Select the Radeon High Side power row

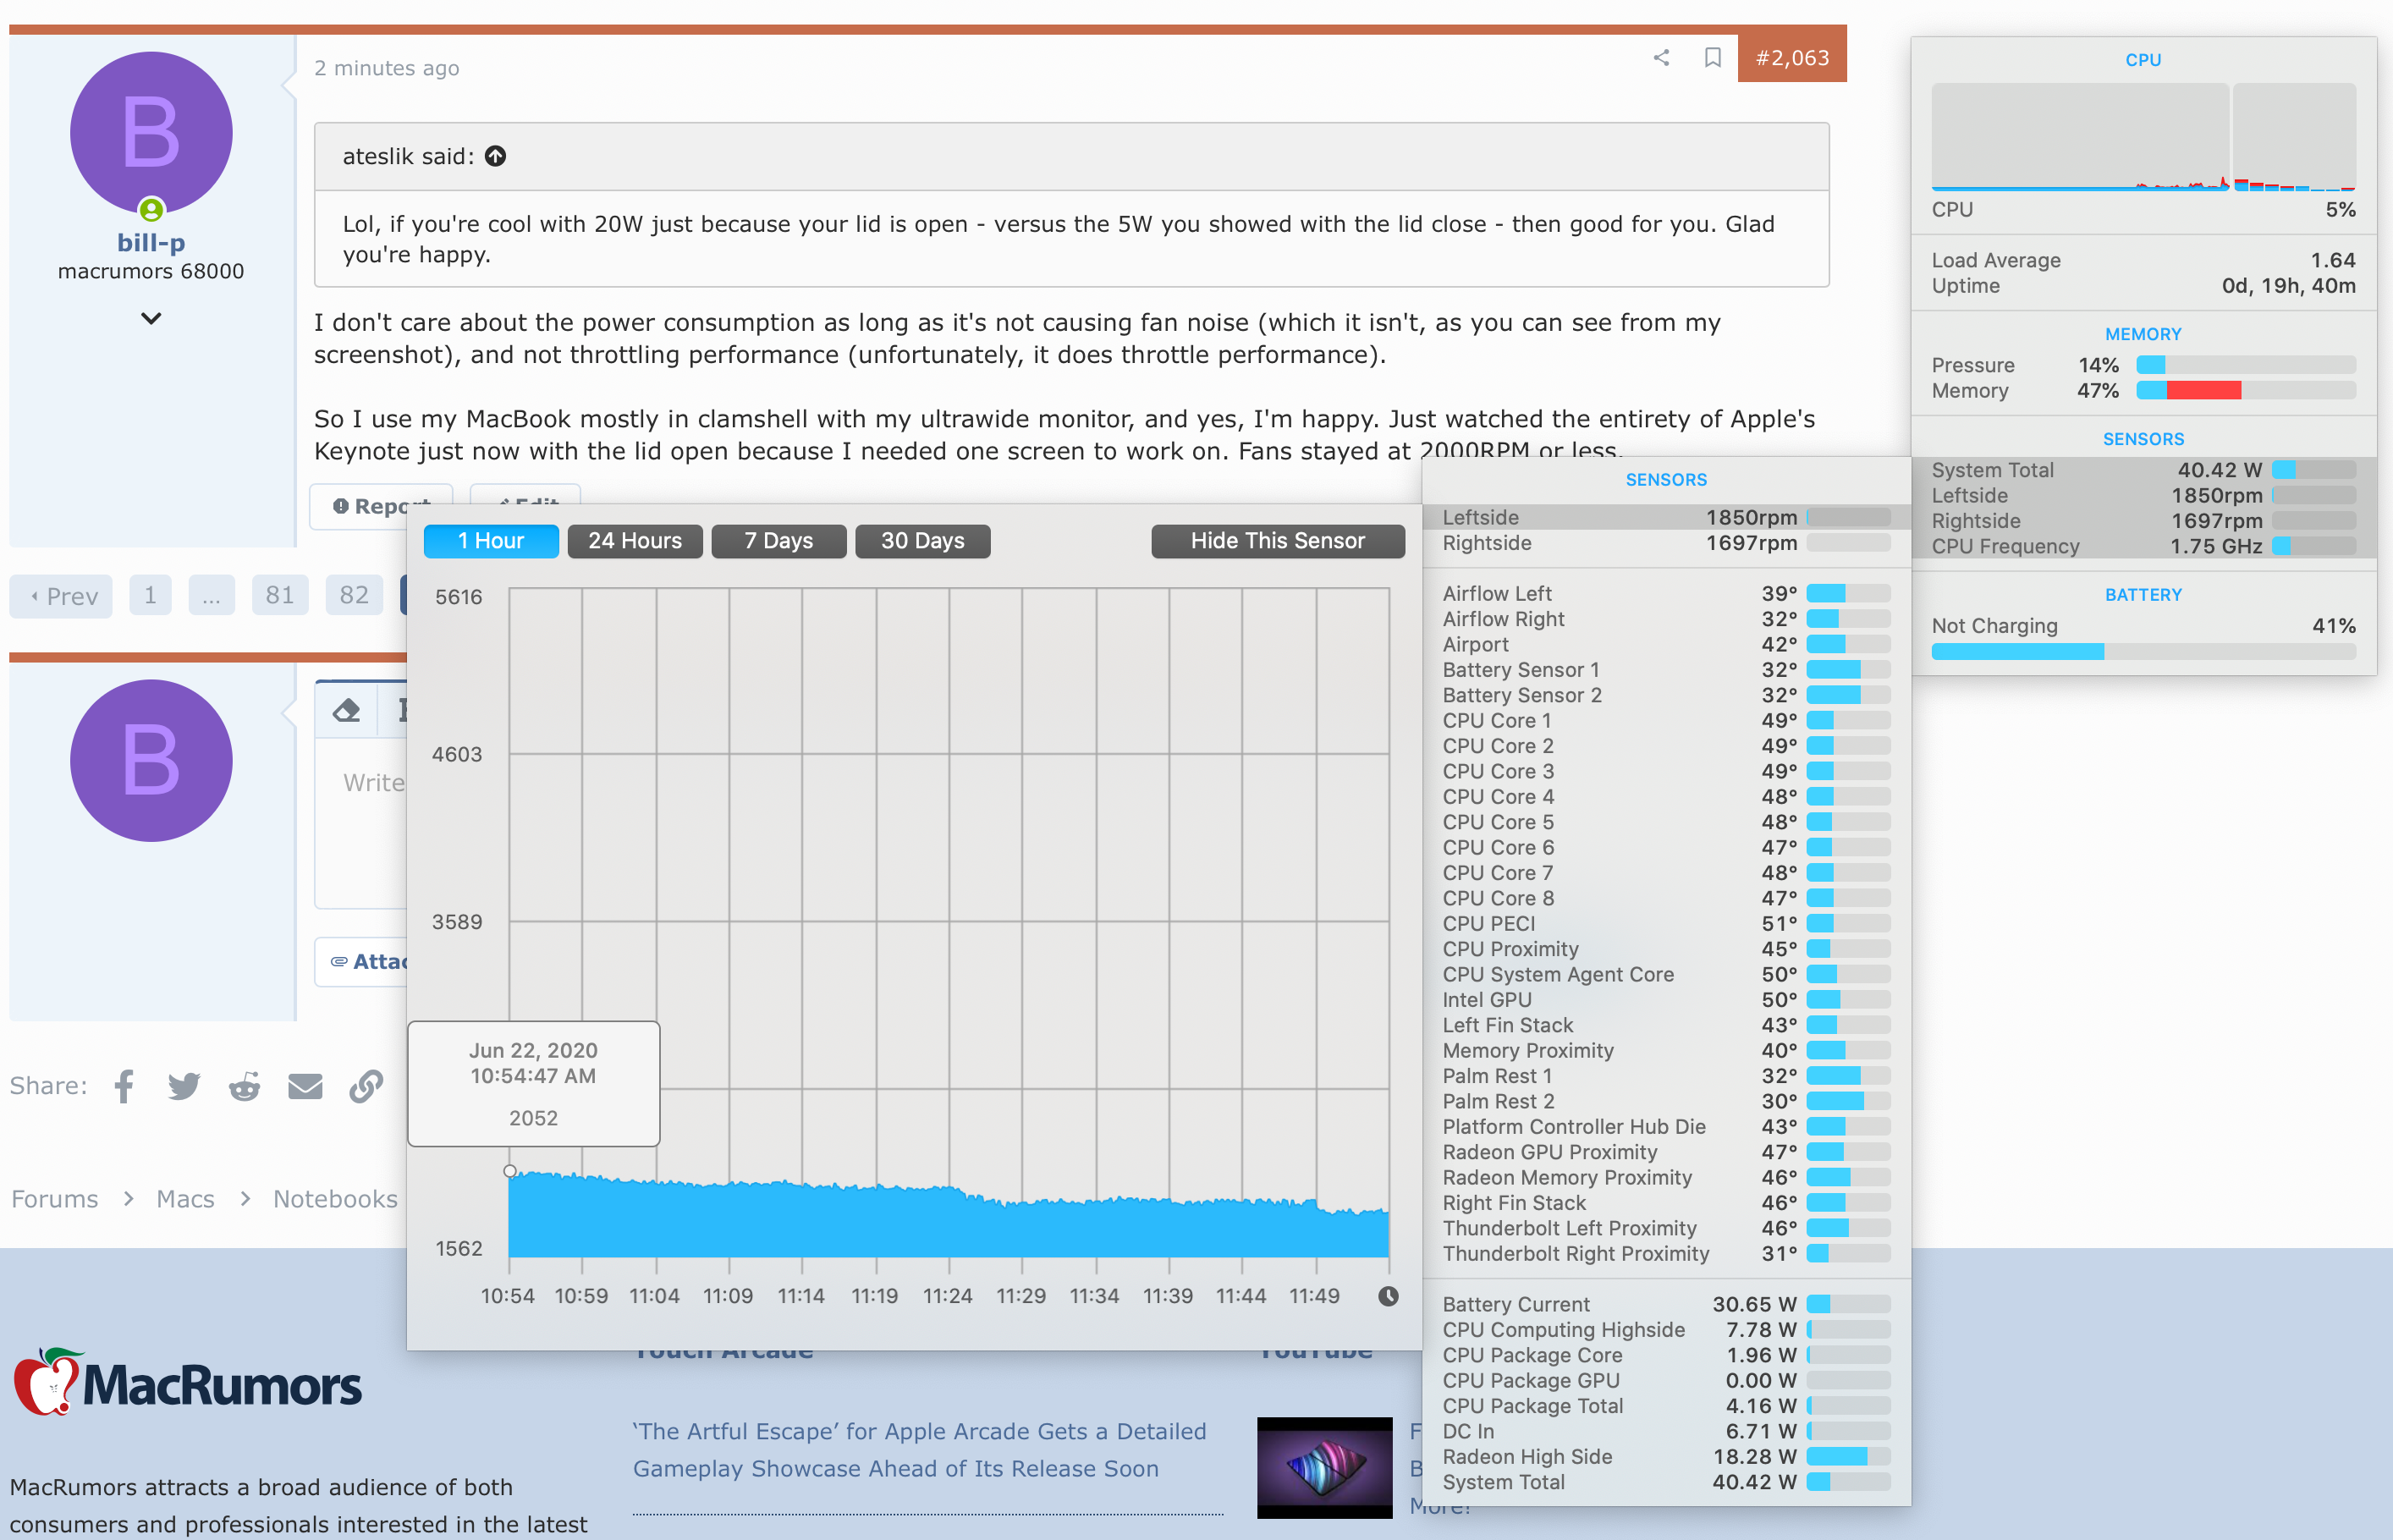[1666, 1457]
